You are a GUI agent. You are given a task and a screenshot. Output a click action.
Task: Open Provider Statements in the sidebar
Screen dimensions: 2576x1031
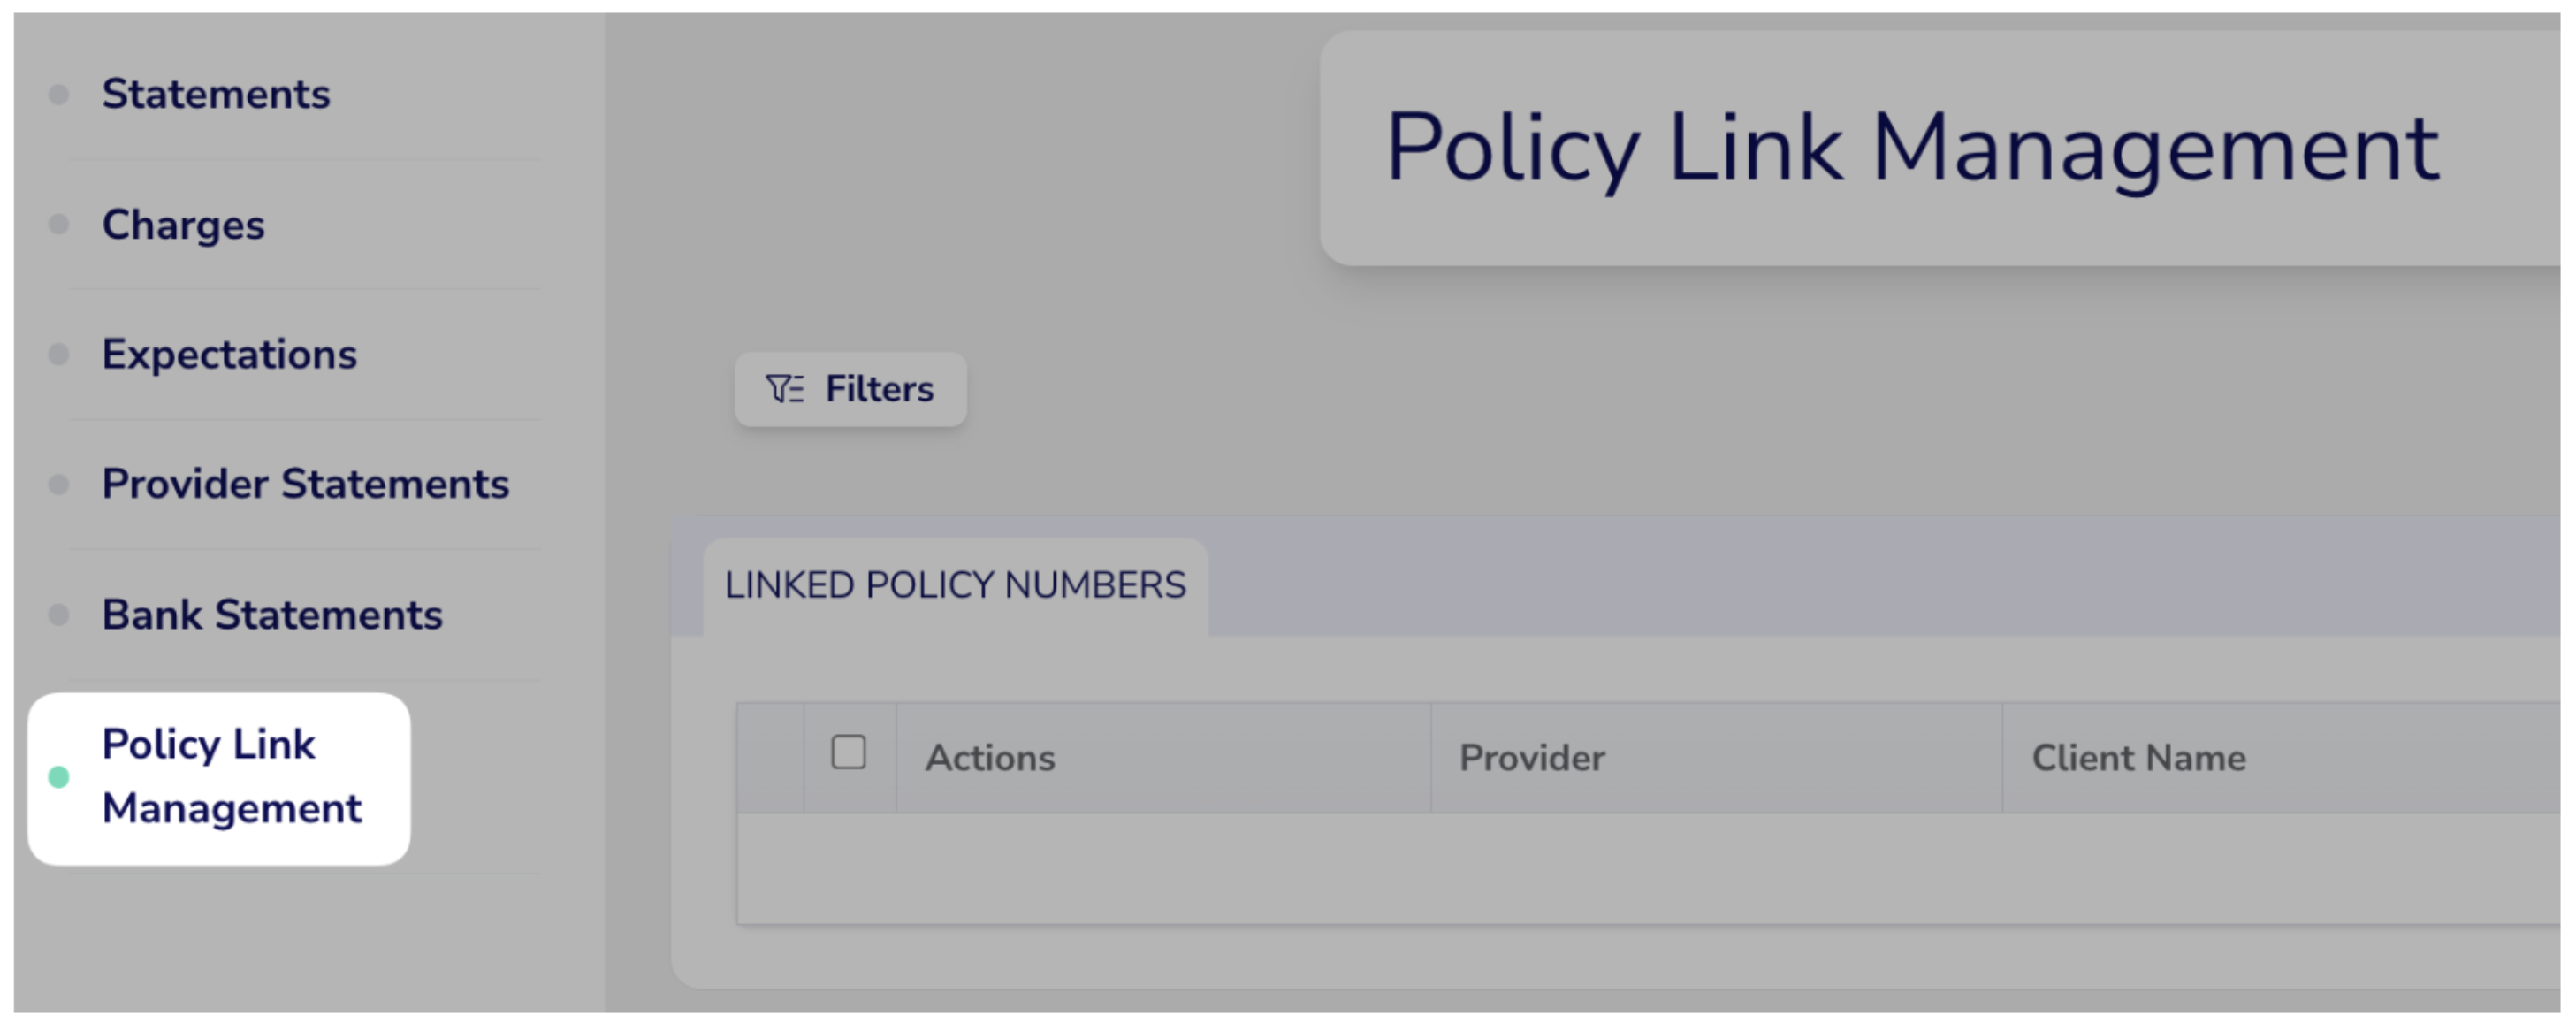pyautogui.click(x=305, y=484)
